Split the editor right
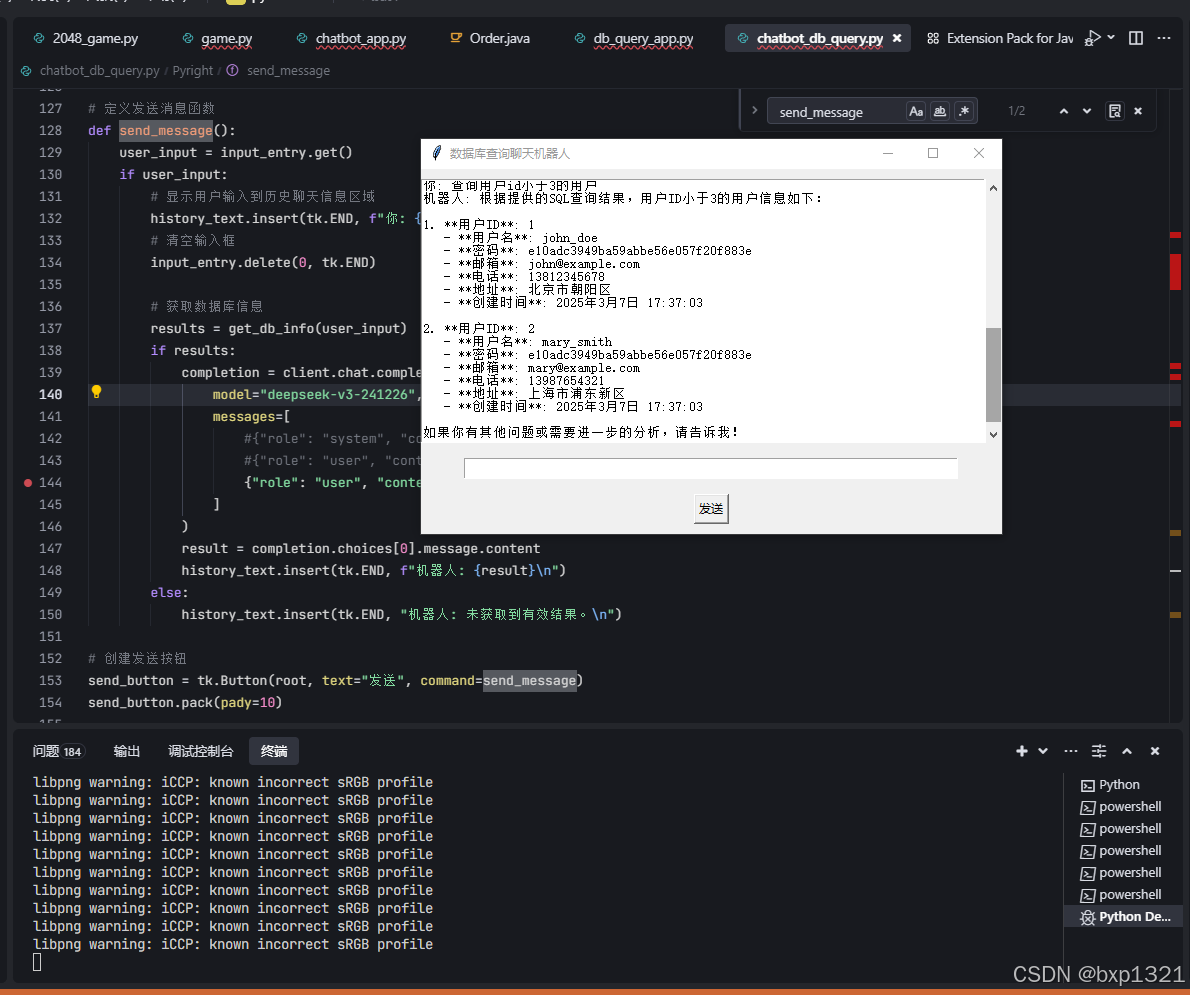This screenshot has height=995, width=1190. coord(1136,38)
